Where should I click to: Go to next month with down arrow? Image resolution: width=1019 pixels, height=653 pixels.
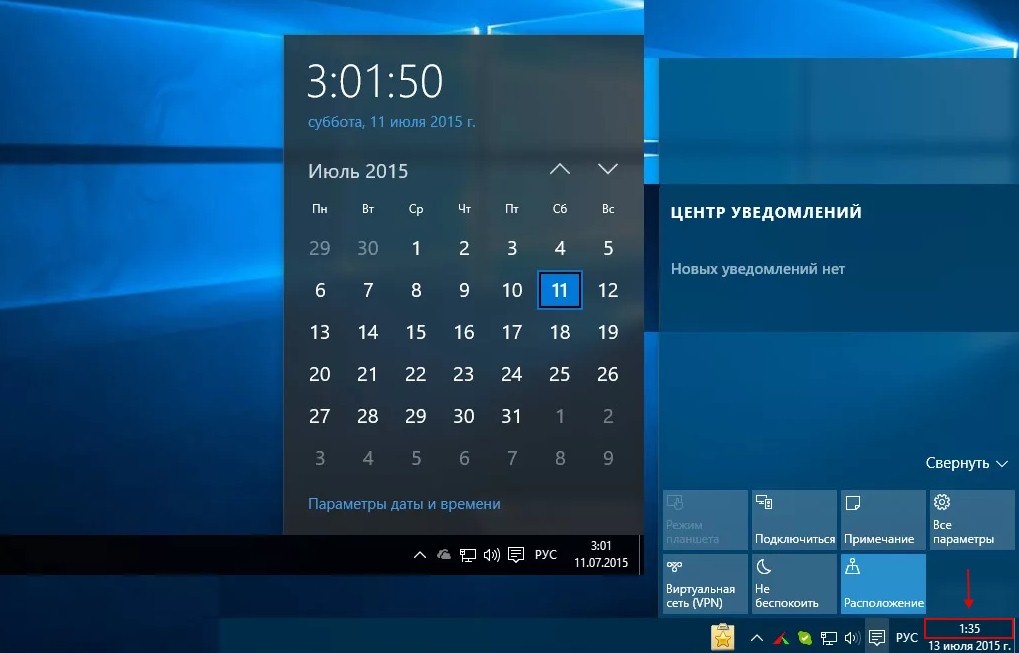(x=608, y=170)
